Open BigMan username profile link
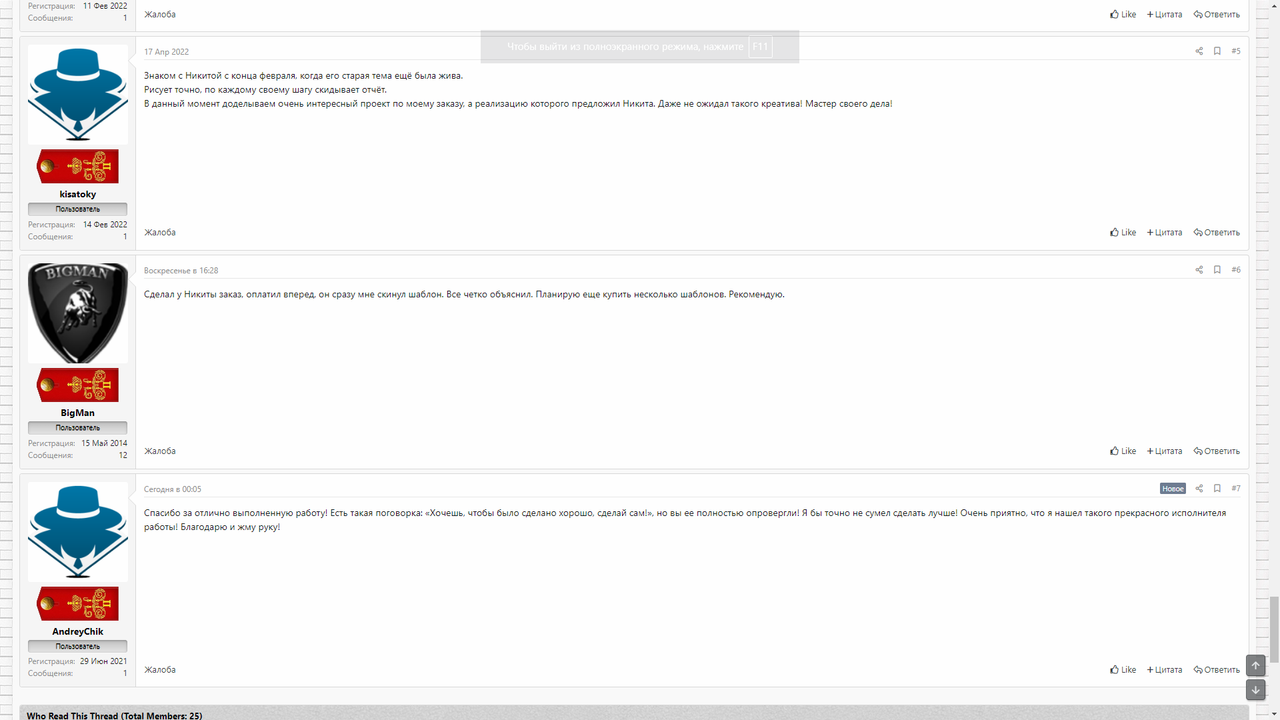1280x720 pixels. (x=78, y=413)
